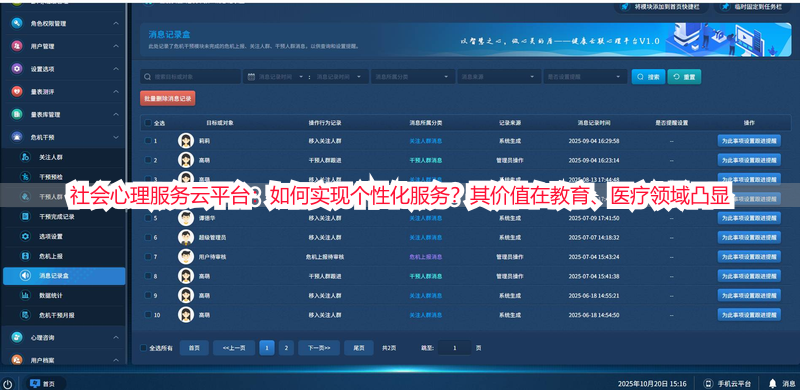Viewport: 800px width, 390px height.
Task: Enable the 全选所有 checkbox near pagination
Action: click(x=143, y=348)
